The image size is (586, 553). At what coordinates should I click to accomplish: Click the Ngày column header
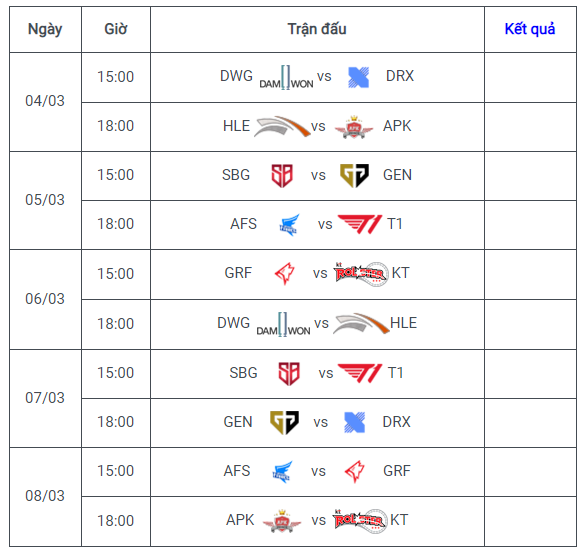click(x=45, y=30)
